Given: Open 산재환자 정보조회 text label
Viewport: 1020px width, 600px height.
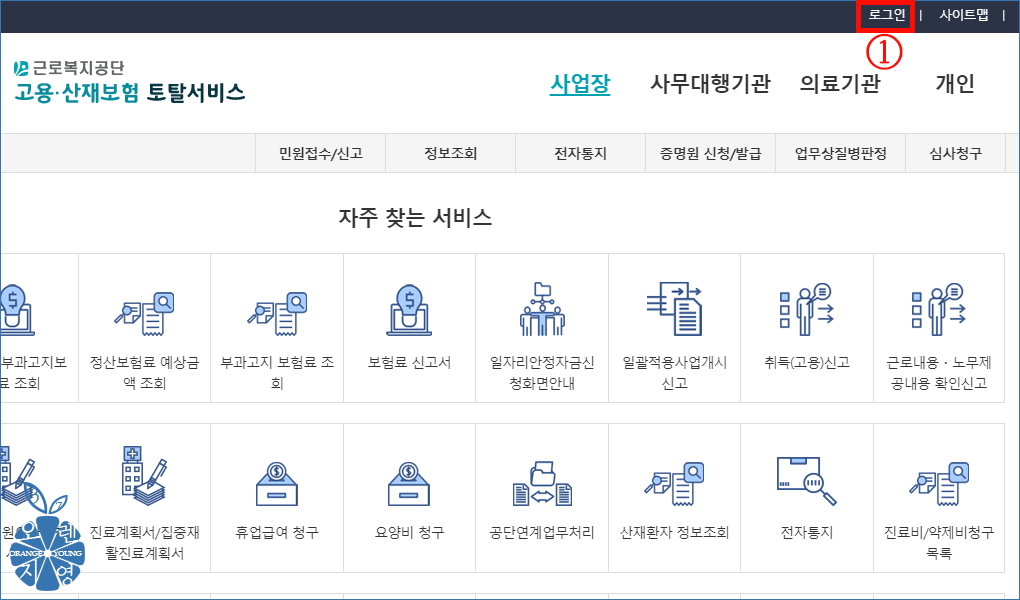Looking at the screenshot, I should tap(674, 532).
